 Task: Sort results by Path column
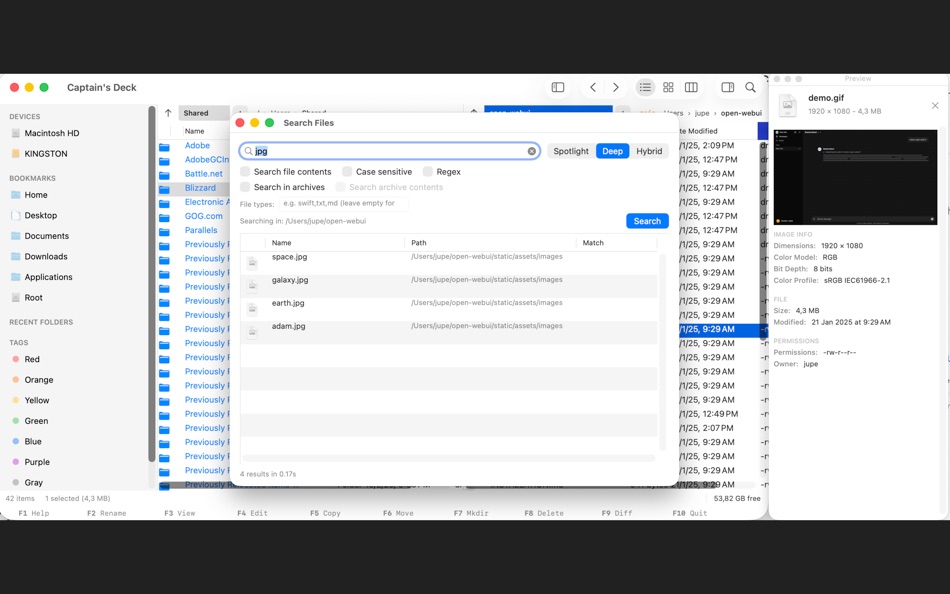[490, 242]
